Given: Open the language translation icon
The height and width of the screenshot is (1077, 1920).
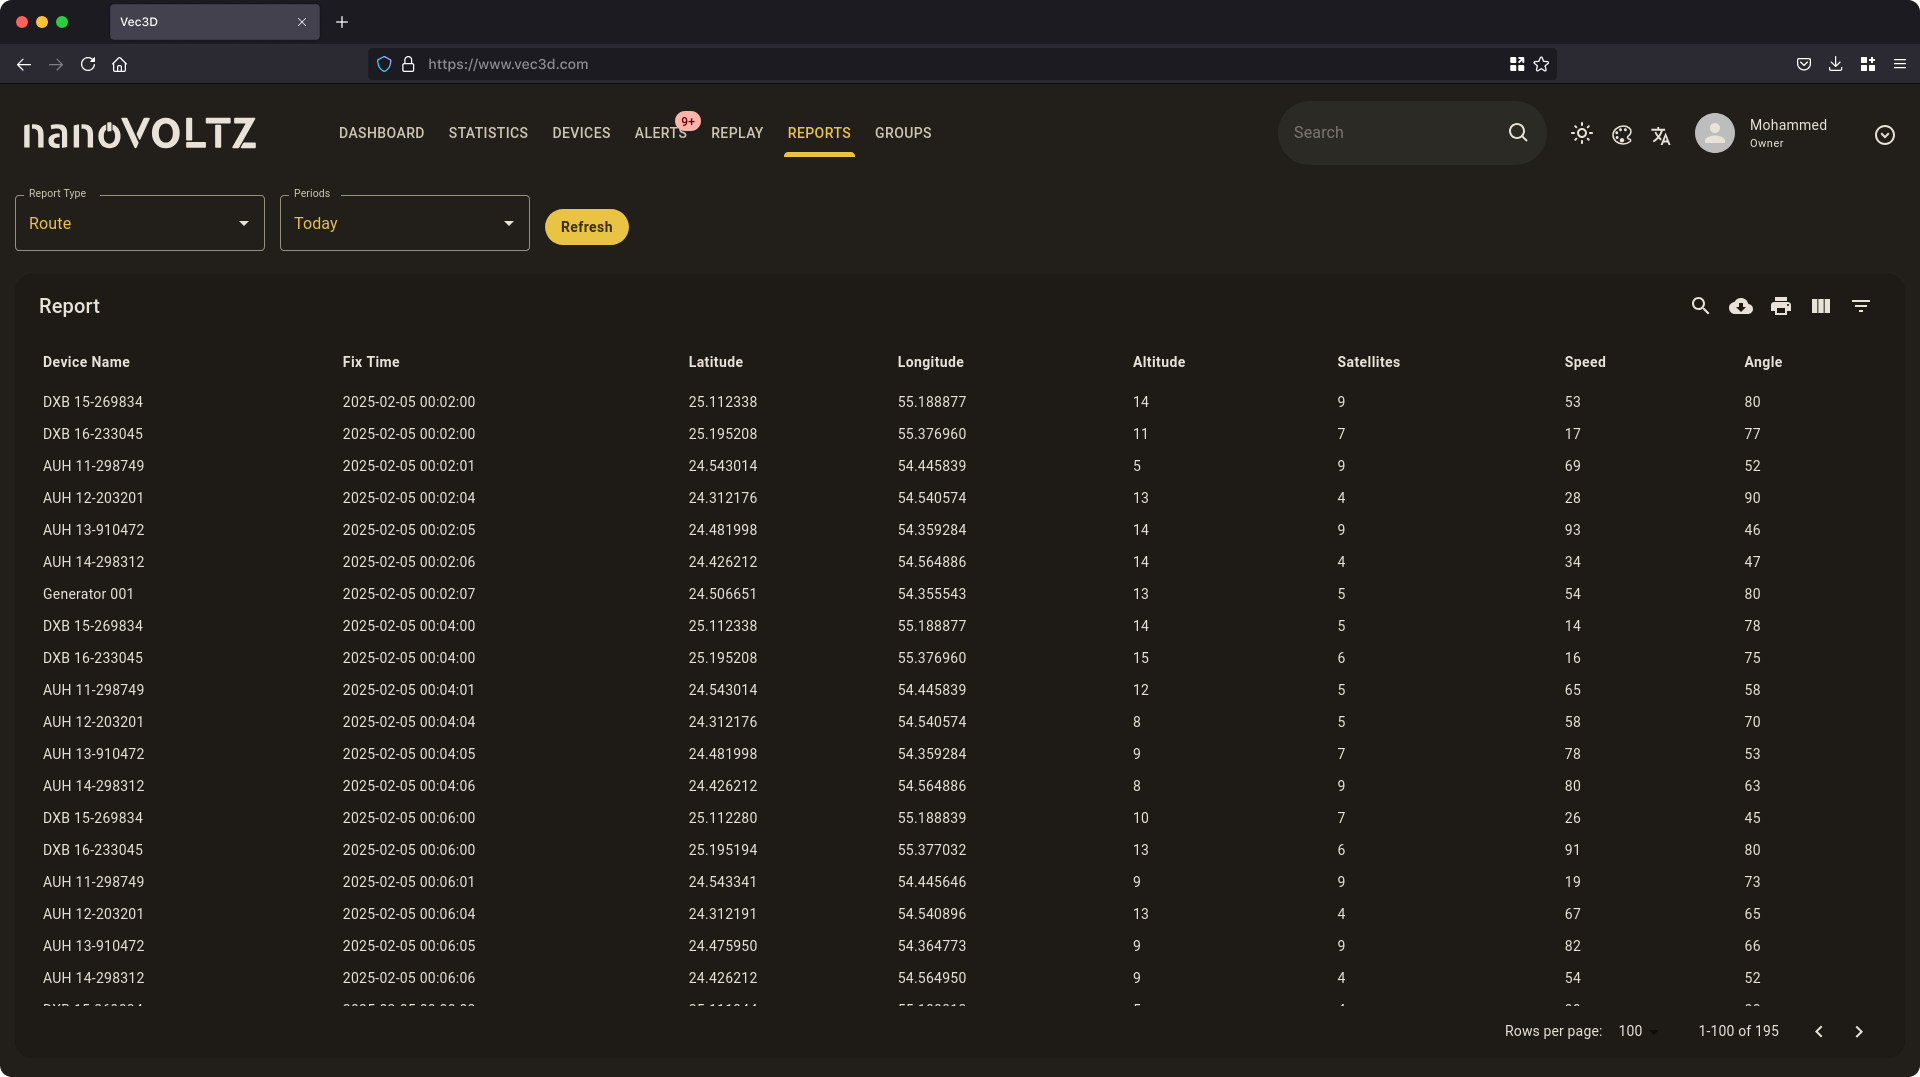Looking at the screenshot, I should pos(1661,136).
